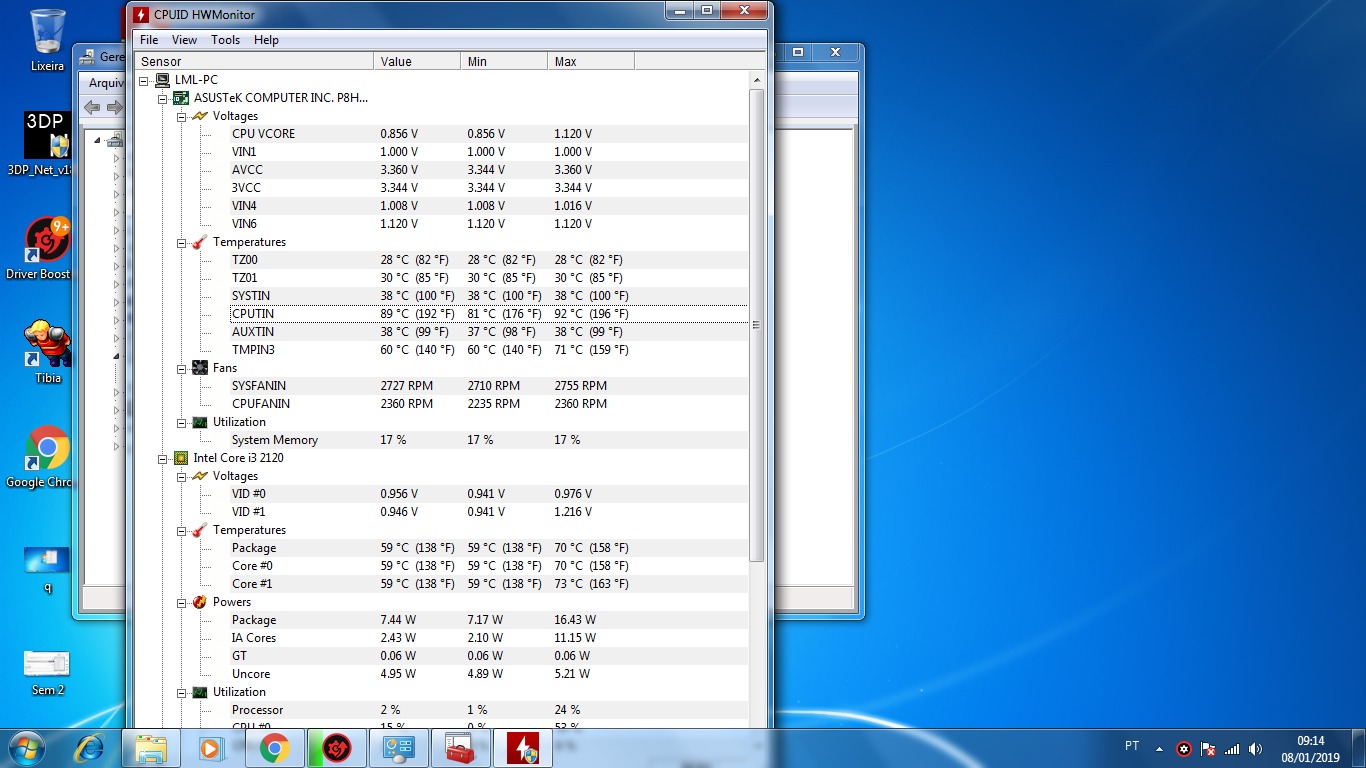Click the Max column header
Image resolution: width=1366 pixels, height=768 pixels.
591,61
